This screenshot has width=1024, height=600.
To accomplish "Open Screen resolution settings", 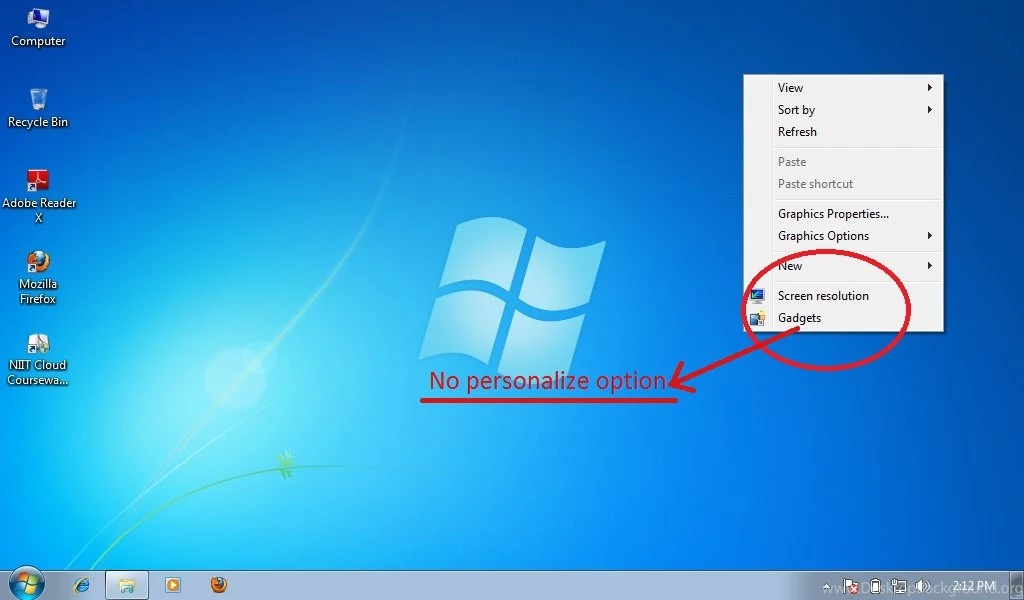I will pyautogui.click(x=823, y=296).
